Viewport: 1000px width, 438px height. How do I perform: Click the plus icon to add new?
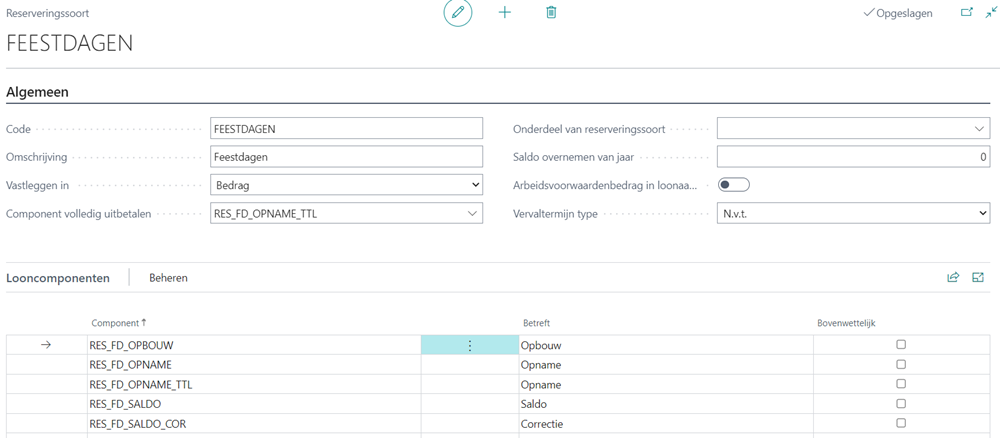pos(505,13)
